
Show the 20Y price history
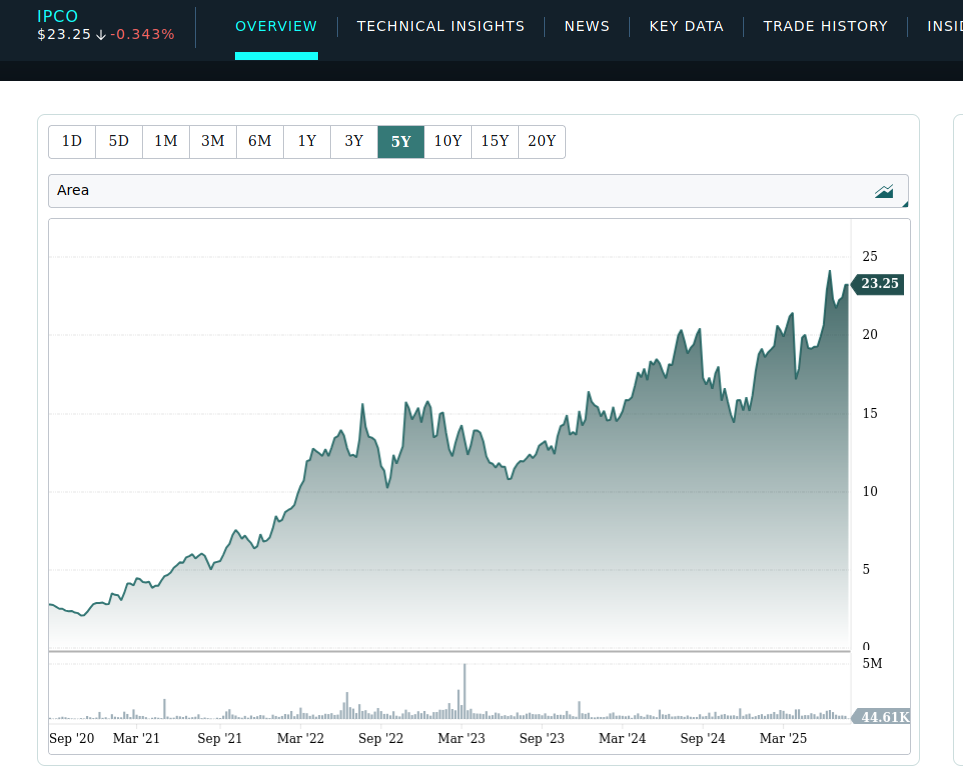[x=542, y=142]
